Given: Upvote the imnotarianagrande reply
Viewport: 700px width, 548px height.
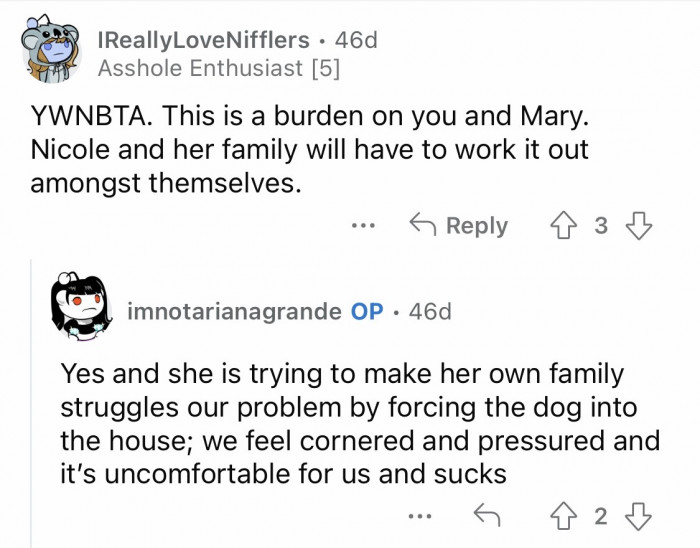Looking at the screenshot, I should point(564,516).
